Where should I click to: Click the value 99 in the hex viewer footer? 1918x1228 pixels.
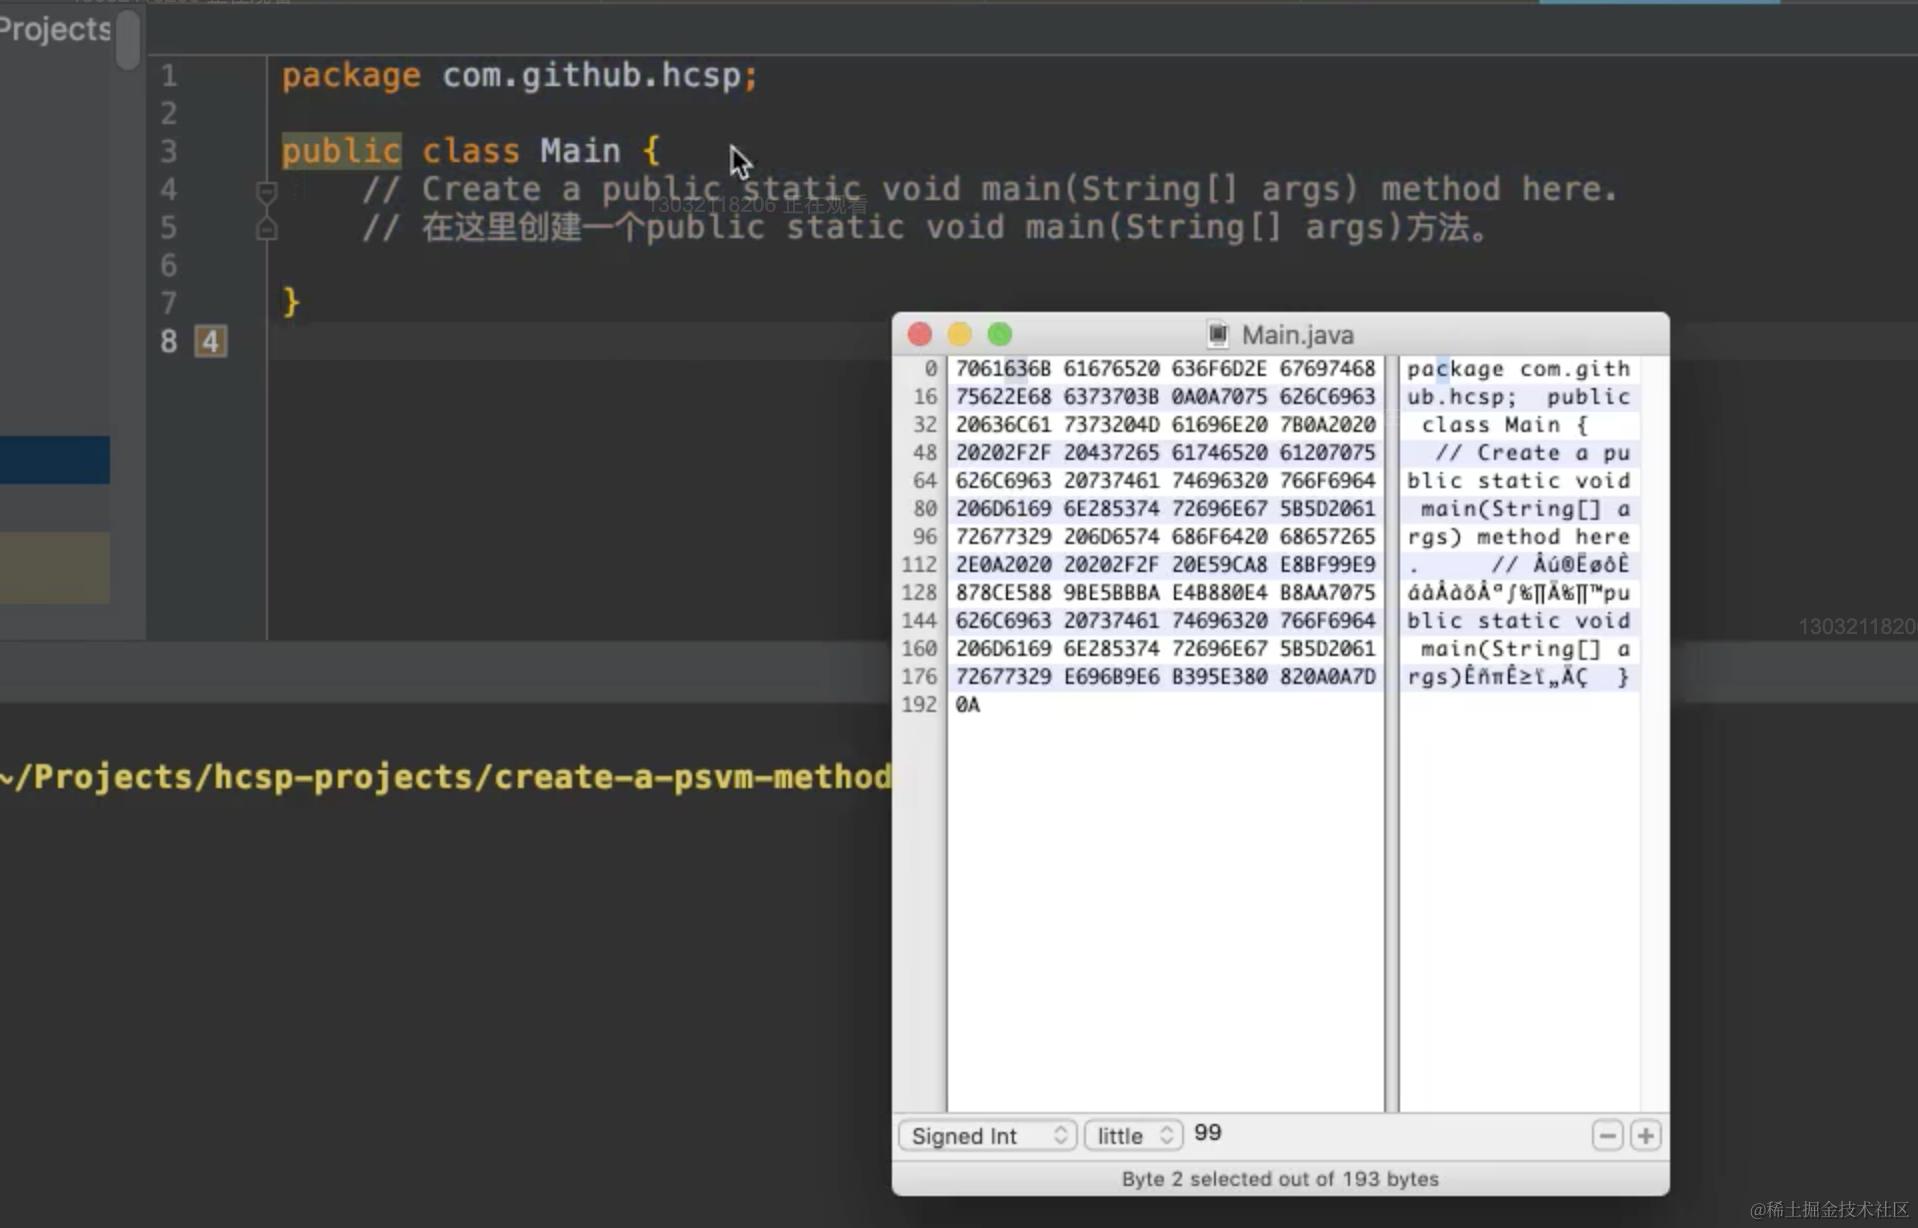click(x=1208, y=1133)
